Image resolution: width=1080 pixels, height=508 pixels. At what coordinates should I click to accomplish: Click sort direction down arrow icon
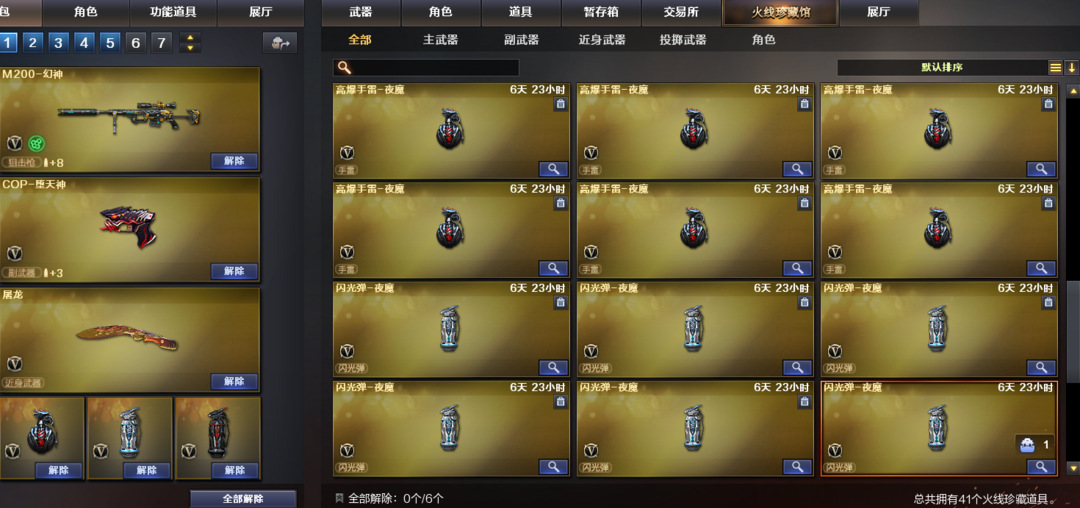[x=1072, y=67]
